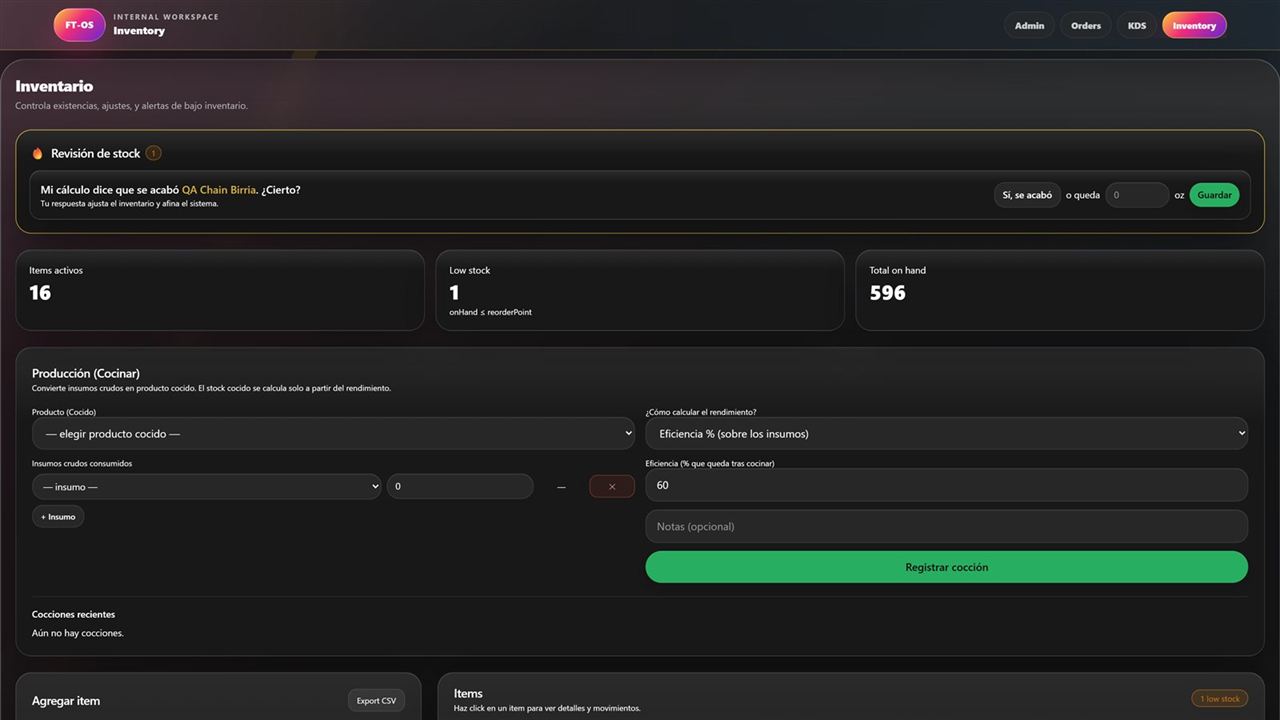
Task: Open the KDS tab
Action: (1137, 26)
